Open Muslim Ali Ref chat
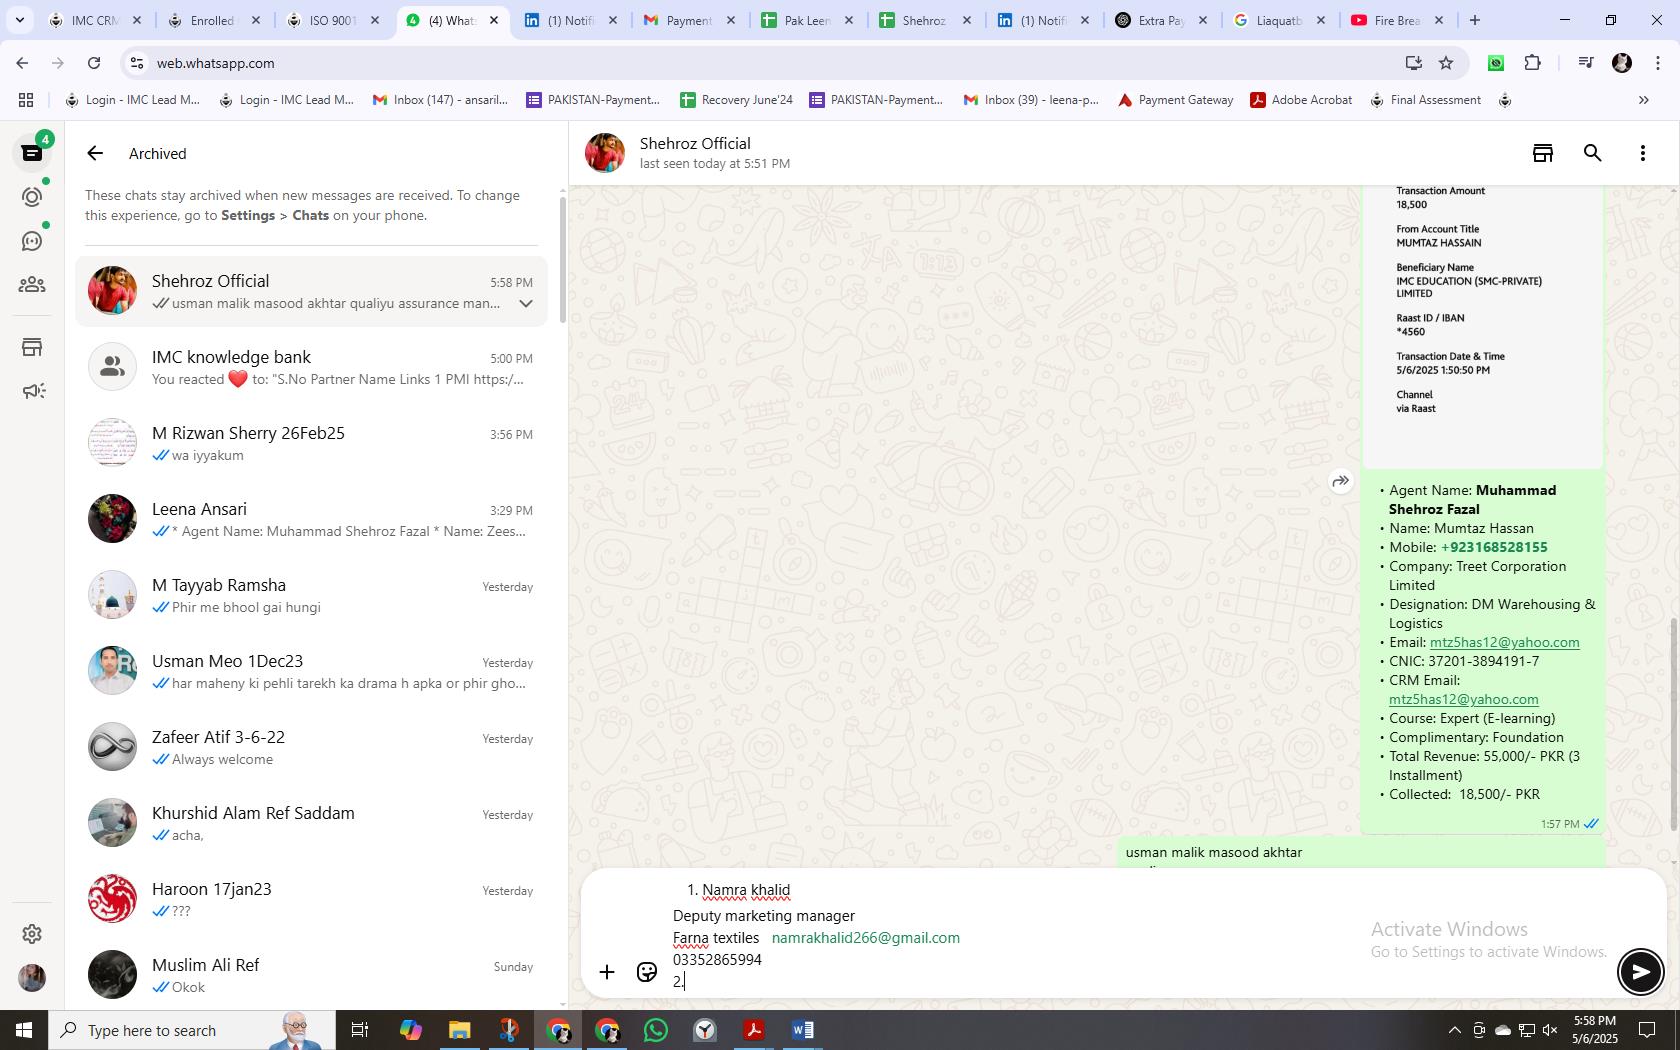 click(x=311, y=975)
